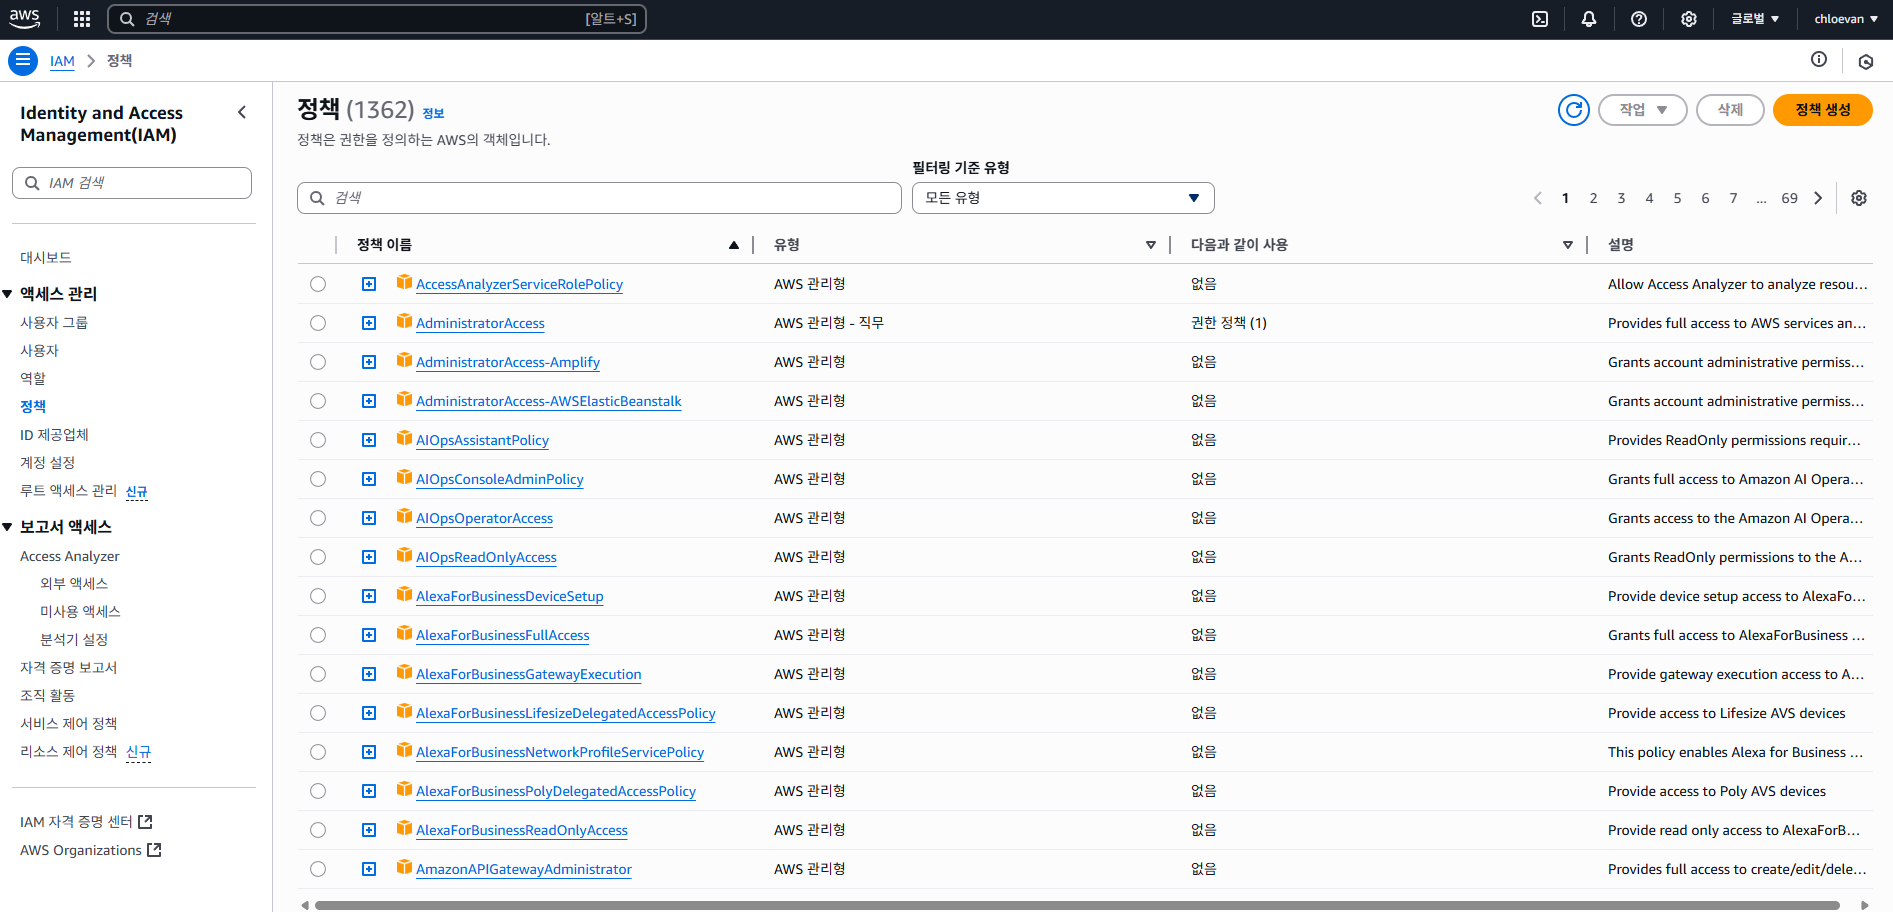Image resolution: width=1893 pixels, height=912 pixels.
Task: Click the 정책 생성 button
Action: [x=1822, y=110]
